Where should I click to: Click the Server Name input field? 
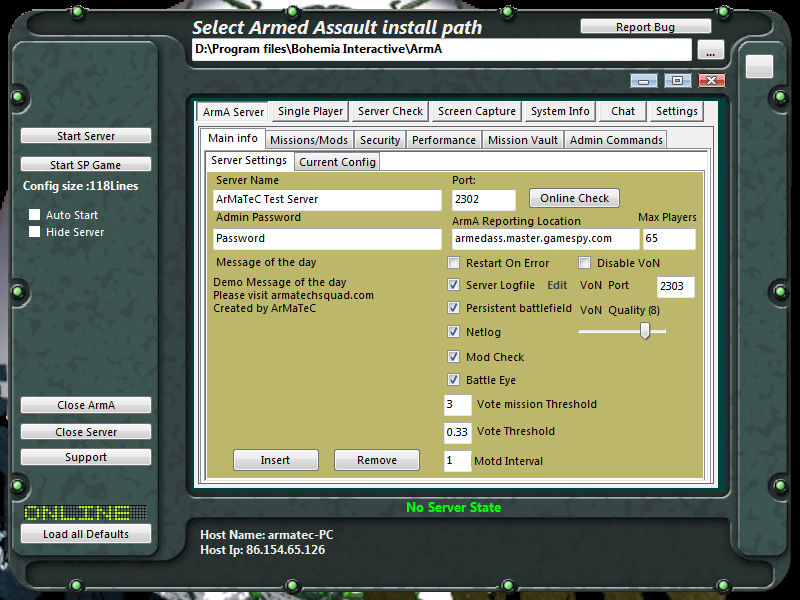[327, 199]
